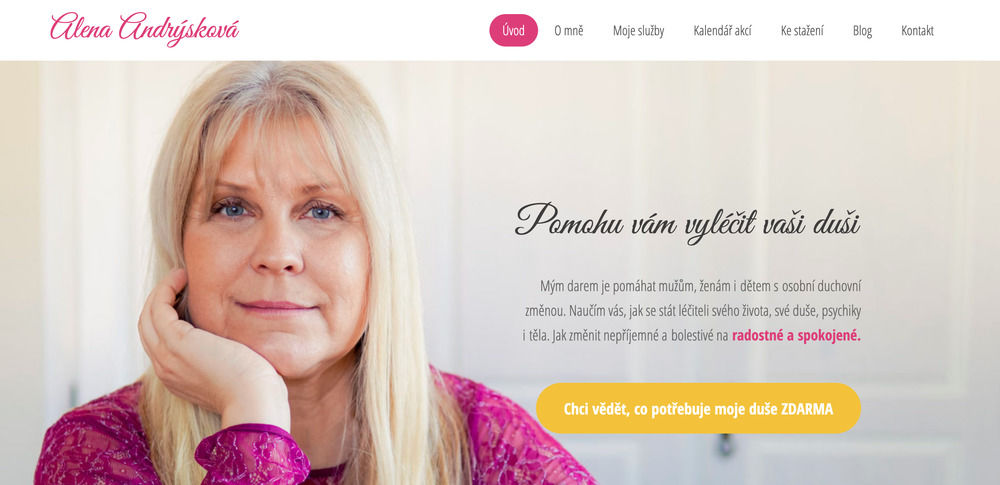1000x485 pixels.
Task: Click the door handle in the background
Action: (x=725, y=445)
